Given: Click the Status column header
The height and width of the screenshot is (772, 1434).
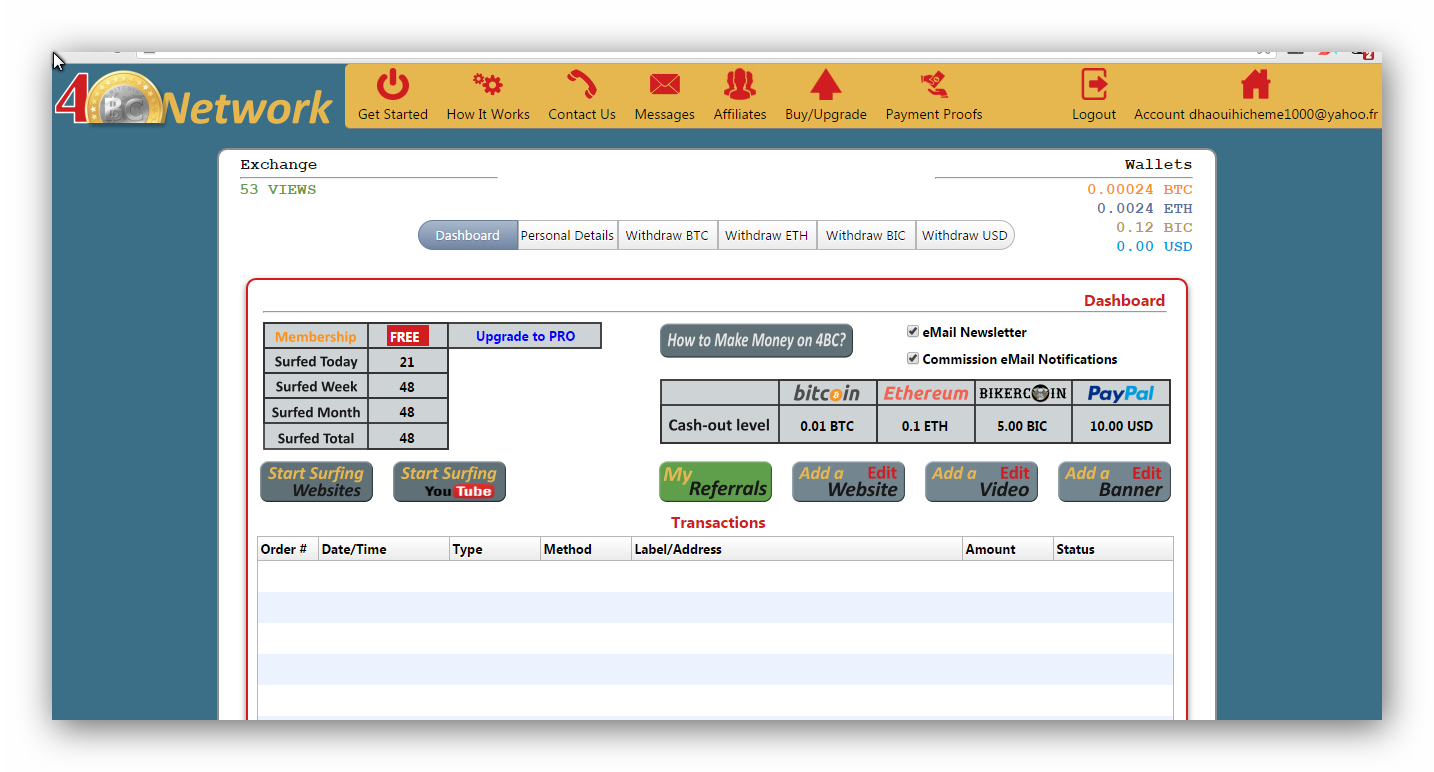Looking at the screenshot, I should 1113,549.
